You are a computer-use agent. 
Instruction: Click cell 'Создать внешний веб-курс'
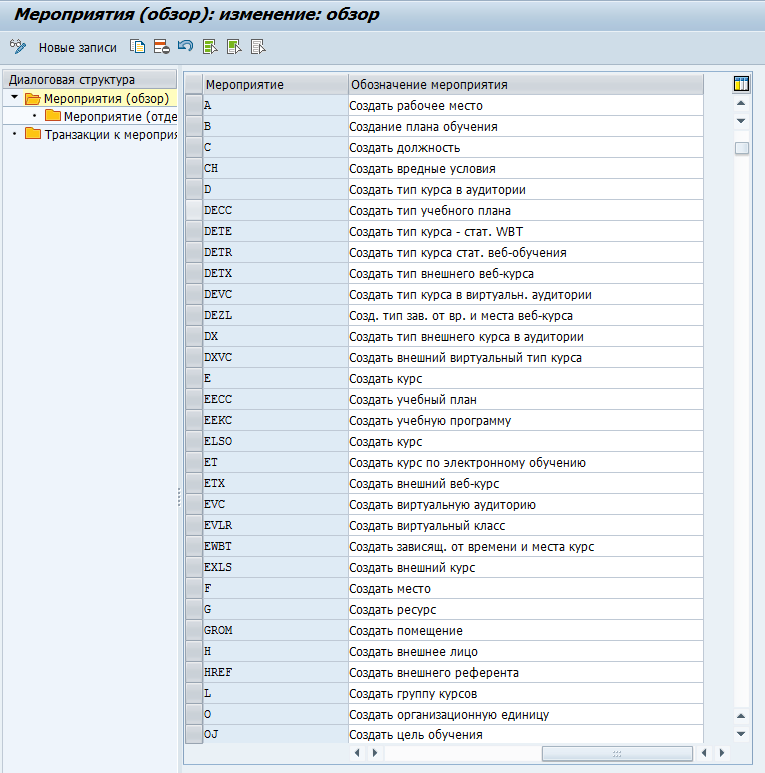tap(525, 484)
